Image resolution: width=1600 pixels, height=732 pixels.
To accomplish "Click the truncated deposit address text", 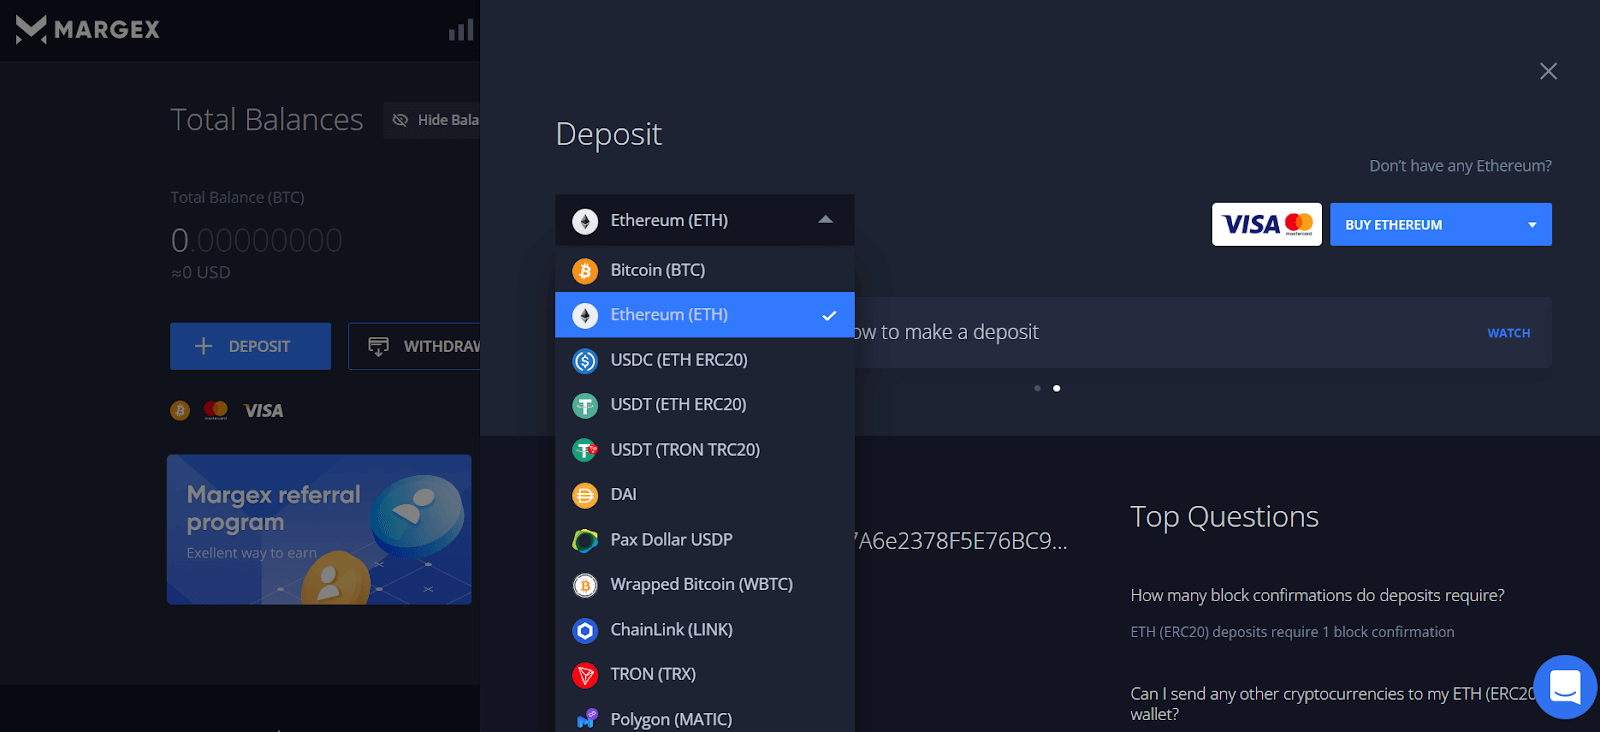I will [x=961, y=541].
